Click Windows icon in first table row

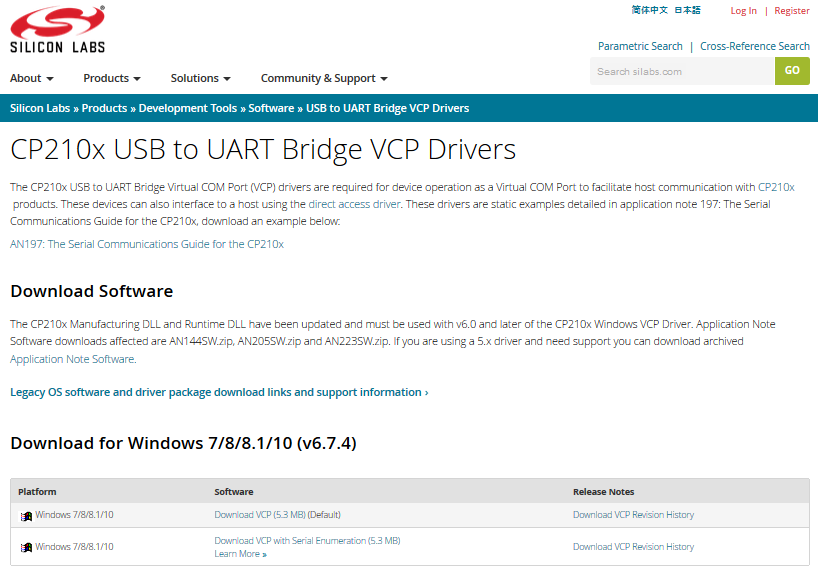tap(26, 516)
